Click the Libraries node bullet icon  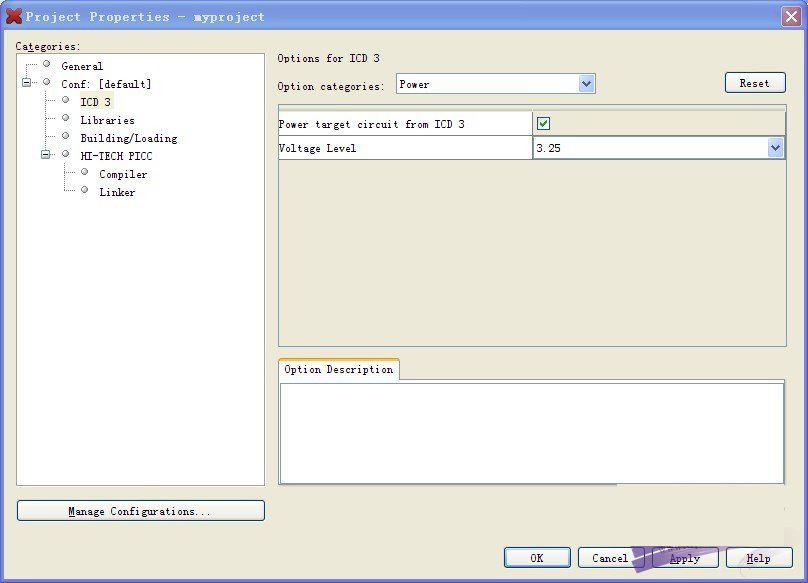pyautogui.click(x=65, y=118)
